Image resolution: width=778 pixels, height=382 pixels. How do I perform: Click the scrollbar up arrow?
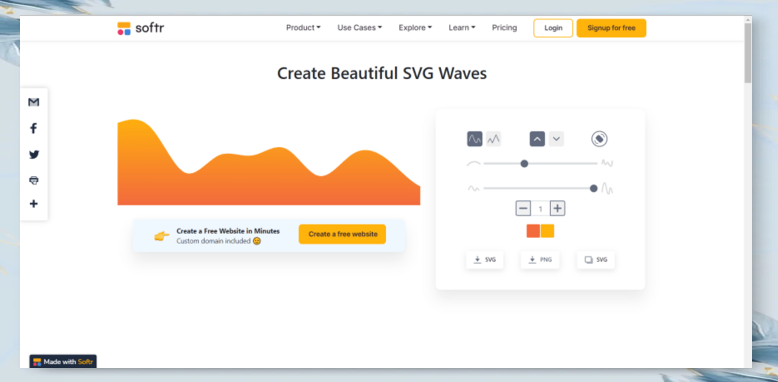748,19
